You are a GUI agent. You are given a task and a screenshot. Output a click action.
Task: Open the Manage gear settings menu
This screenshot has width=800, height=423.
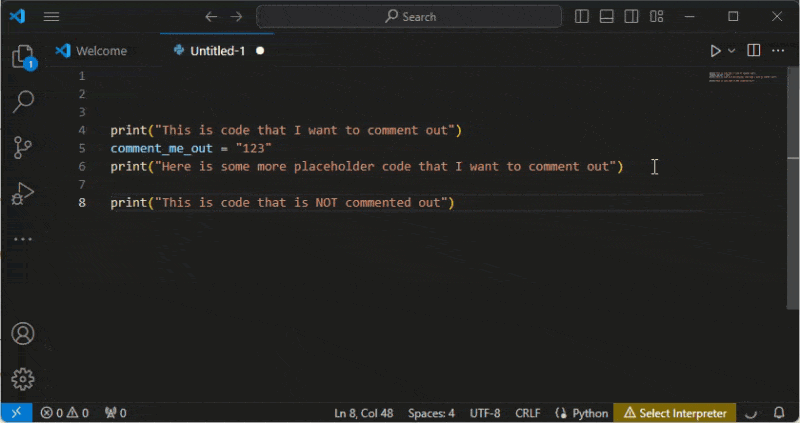(x=22, y=379)
